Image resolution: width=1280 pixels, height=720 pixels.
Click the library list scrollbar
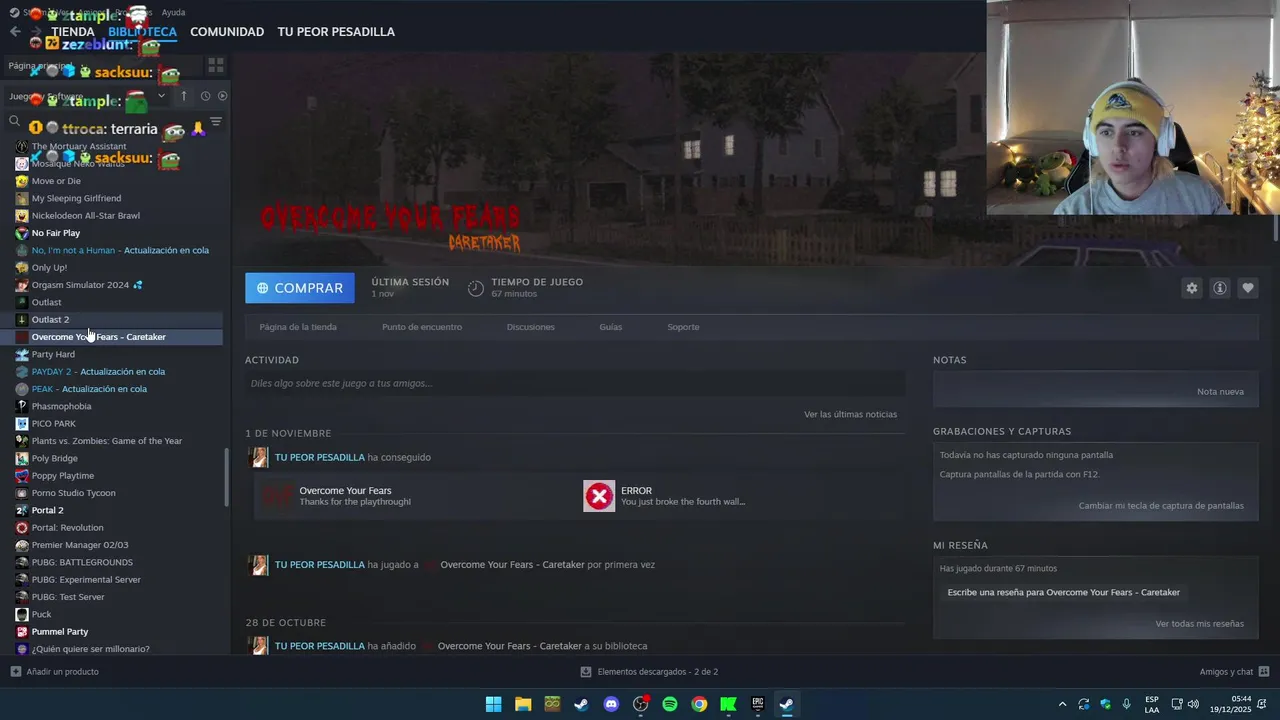pyautogui.click(x=226, y=478)
